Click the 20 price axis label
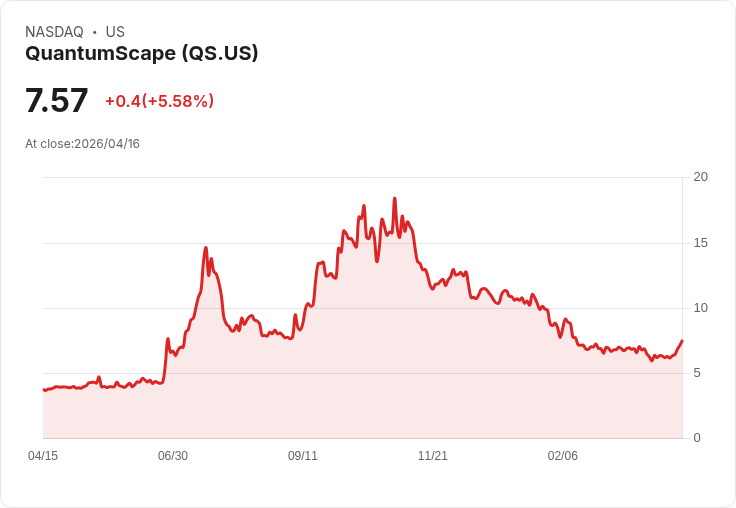The image size is (736, 508). pyautogui.click(x=701, y=177)
